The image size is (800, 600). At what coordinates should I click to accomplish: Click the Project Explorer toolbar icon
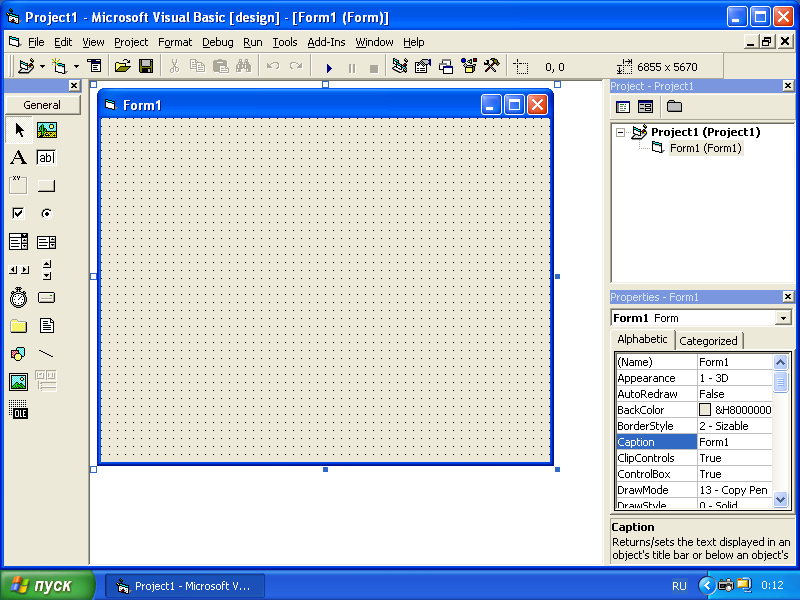(x=399, y=66)
